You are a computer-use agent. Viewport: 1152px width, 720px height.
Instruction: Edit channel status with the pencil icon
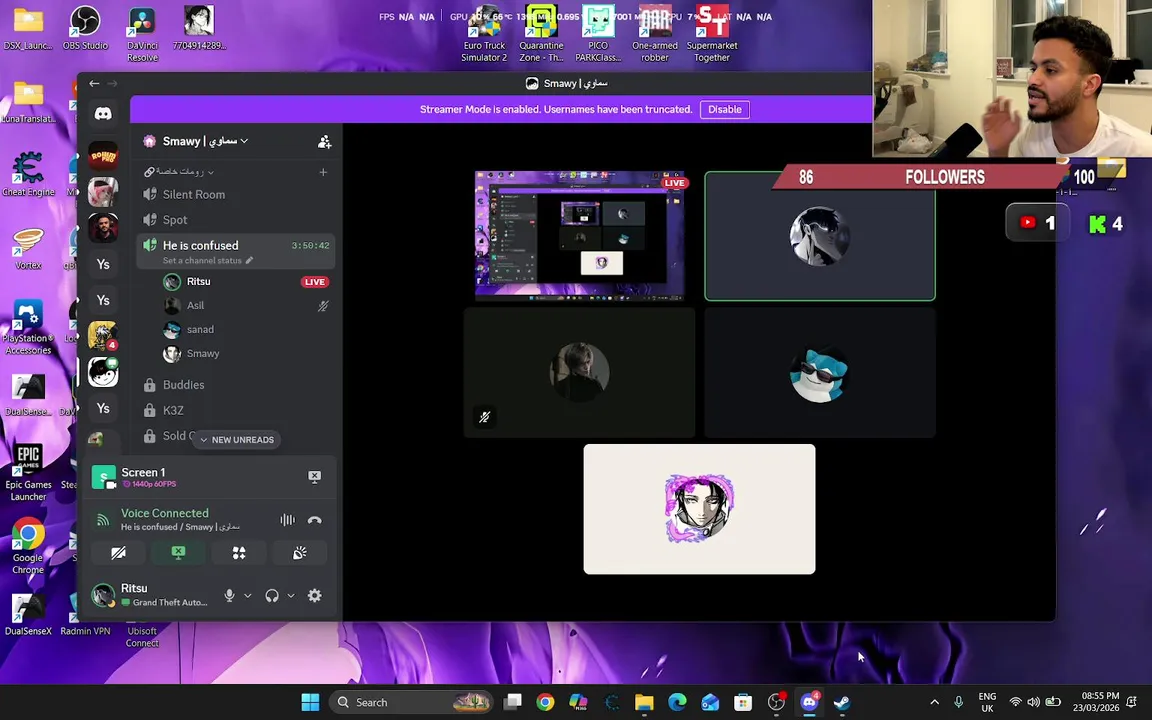(249, 260)
